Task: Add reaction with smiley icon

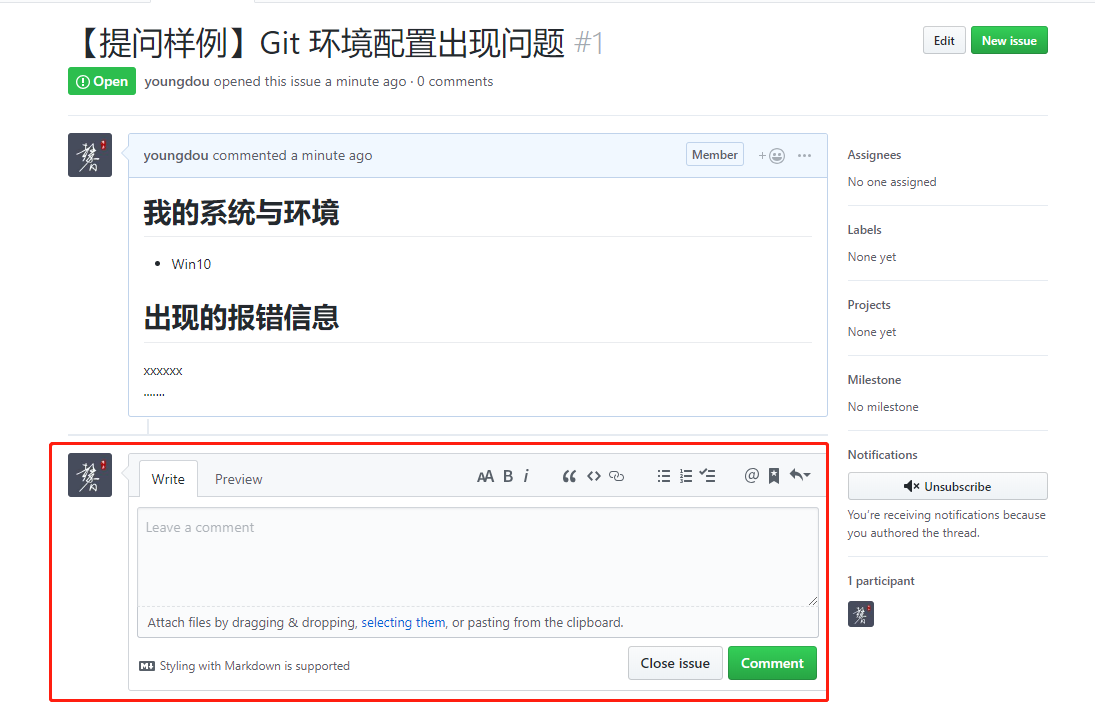Action: [x=772, y=156]
